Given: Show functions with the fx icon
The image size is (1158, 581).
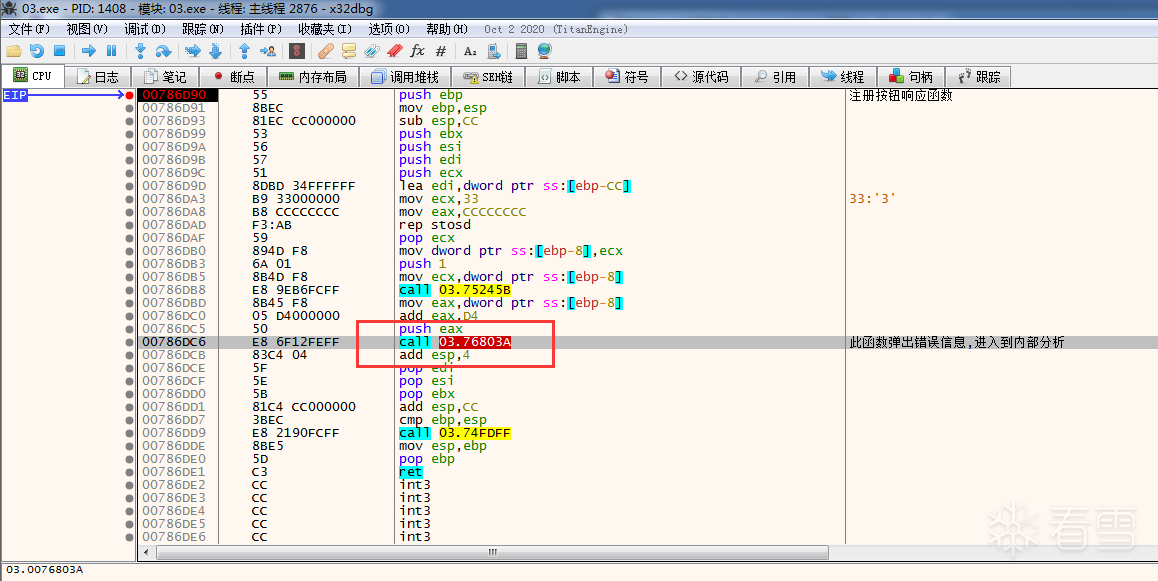Looking at the screenshot, I should coord(417,51).
